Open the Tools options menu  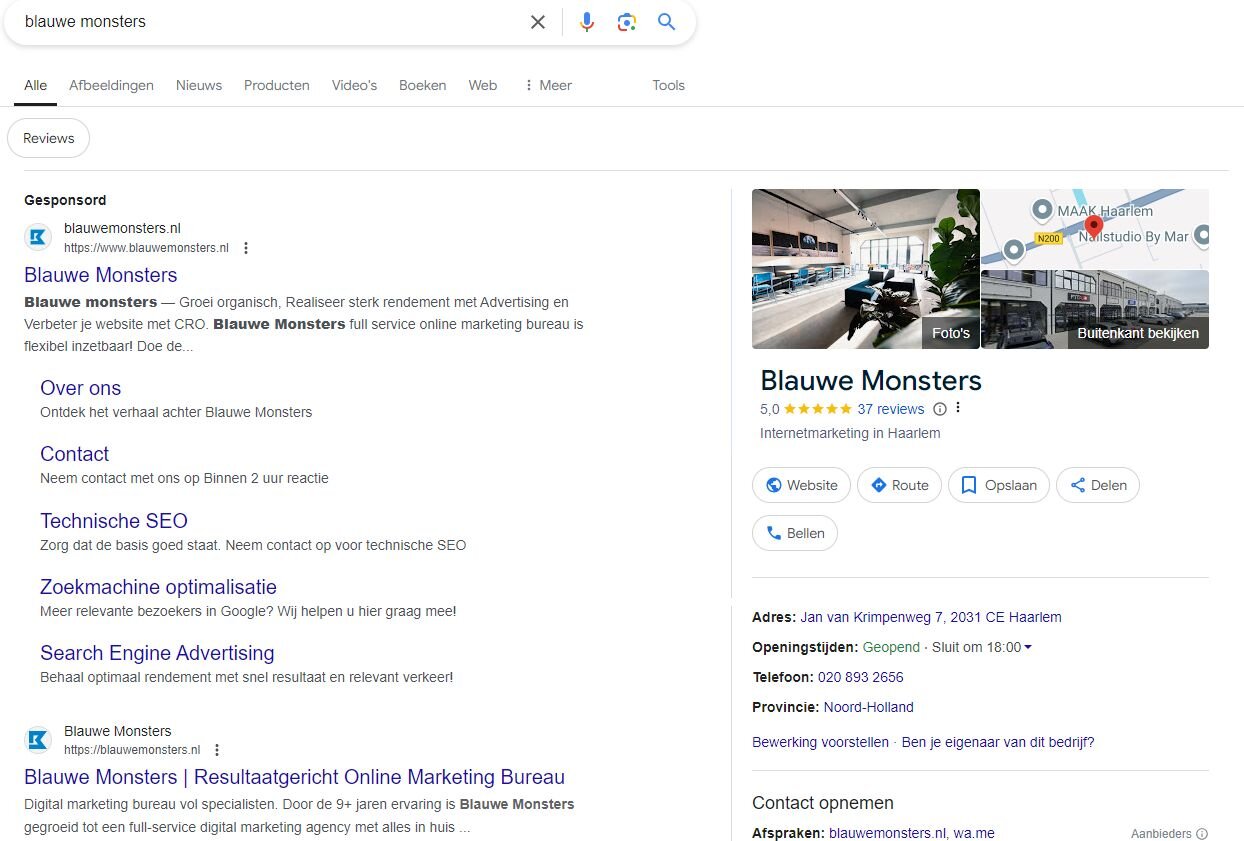668,85
